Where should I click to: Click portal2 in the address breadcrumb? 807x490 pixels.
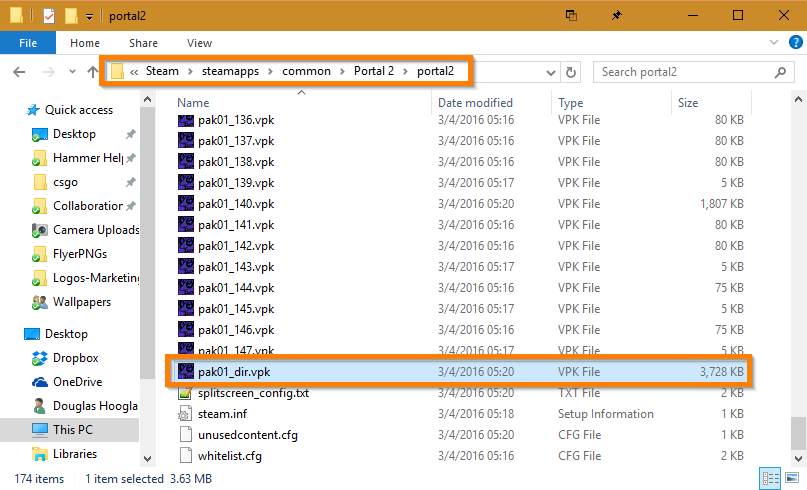[435, 71]
